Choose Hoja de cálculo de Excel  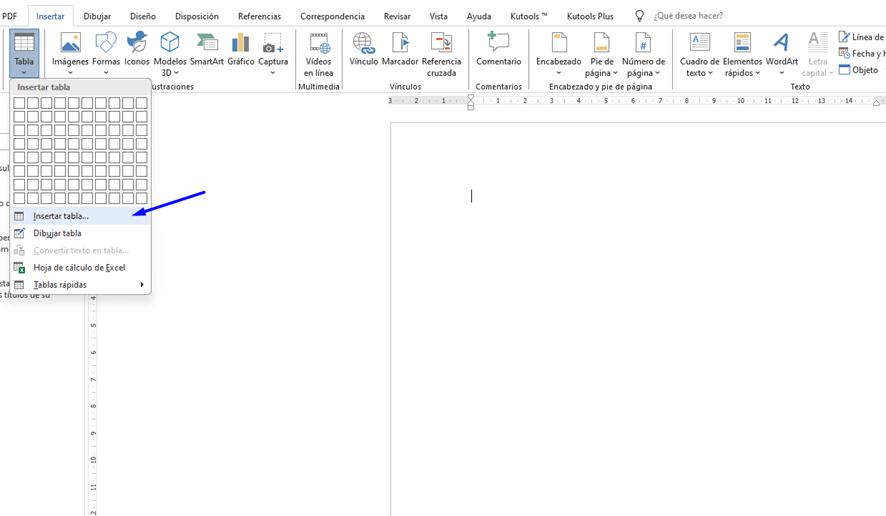[x=80, y=267]
